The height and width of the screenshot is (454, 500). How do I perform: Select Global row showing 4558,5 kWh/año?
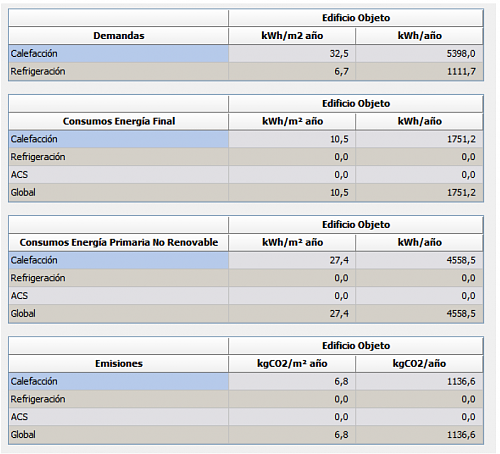tap(246, 313)
